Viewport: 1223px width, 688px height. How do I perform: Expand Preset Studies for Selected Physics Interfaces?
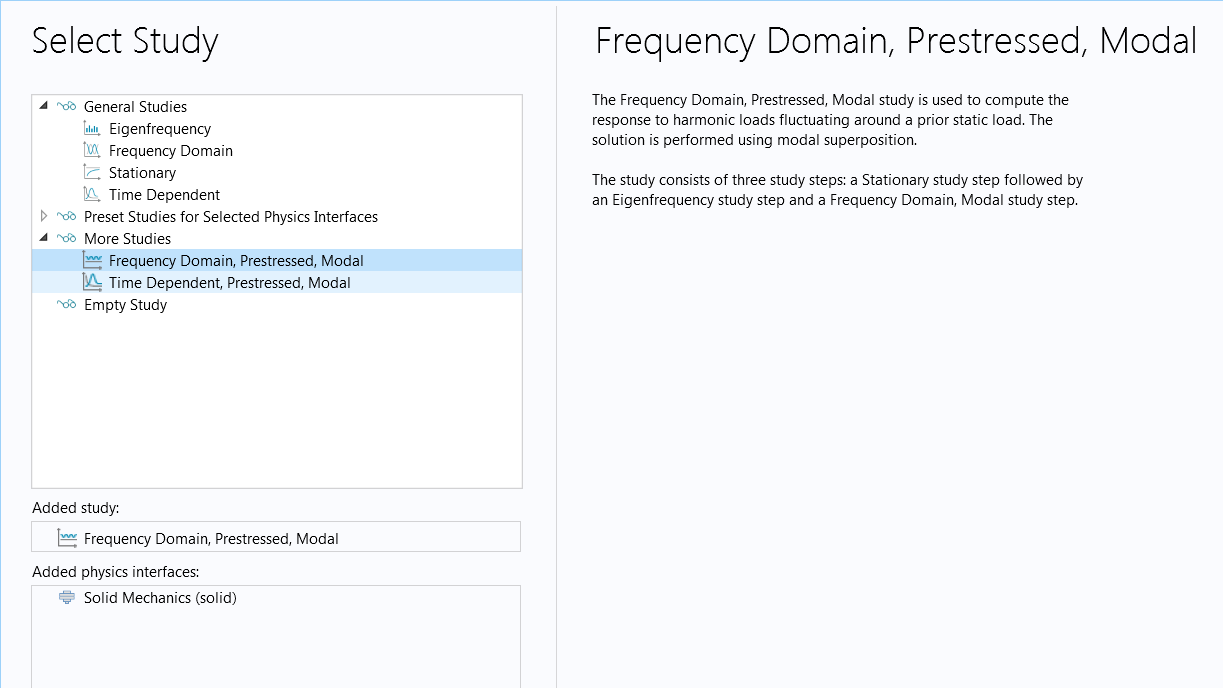[43, 217]
